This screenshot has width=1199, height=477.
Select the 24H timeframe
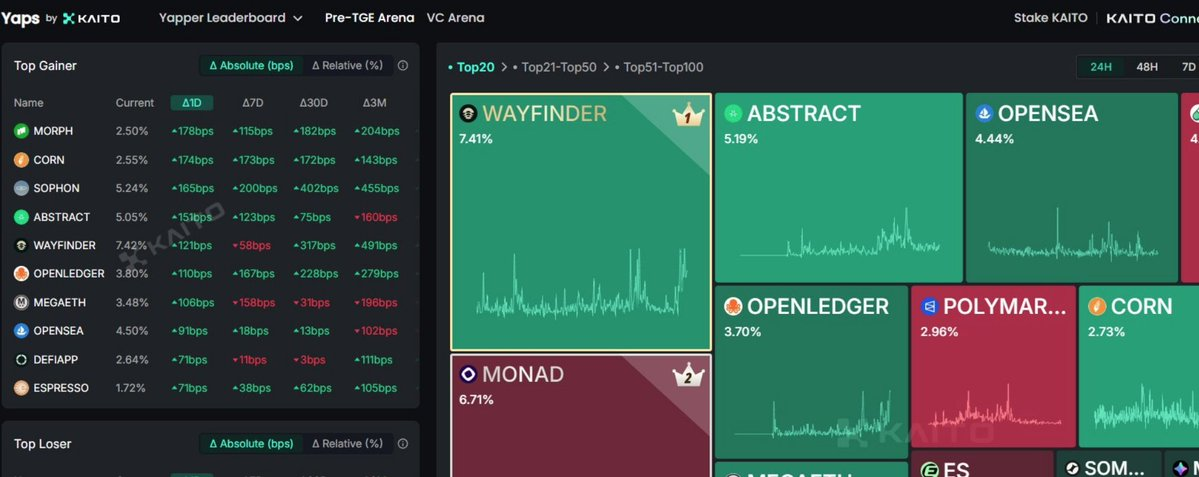[x=1101, y=67]
